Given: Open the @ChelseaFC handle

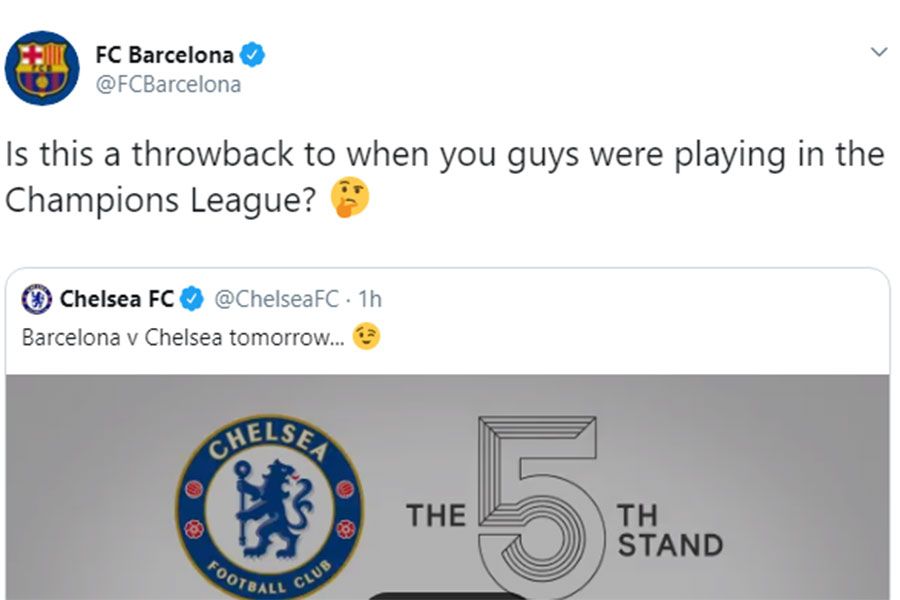Looking at the screenshot, I should coord(277,299).
